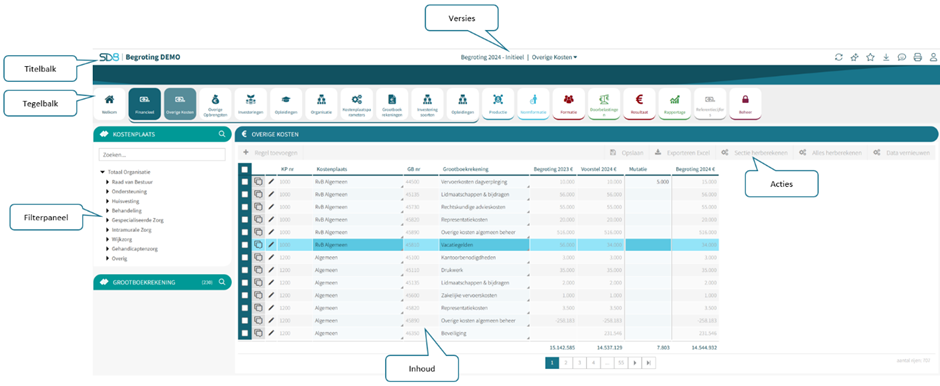Open the Organisatie tile
The width and height of the screenshot is (940, 386).
pyautogui.click(x=321, y=104)
